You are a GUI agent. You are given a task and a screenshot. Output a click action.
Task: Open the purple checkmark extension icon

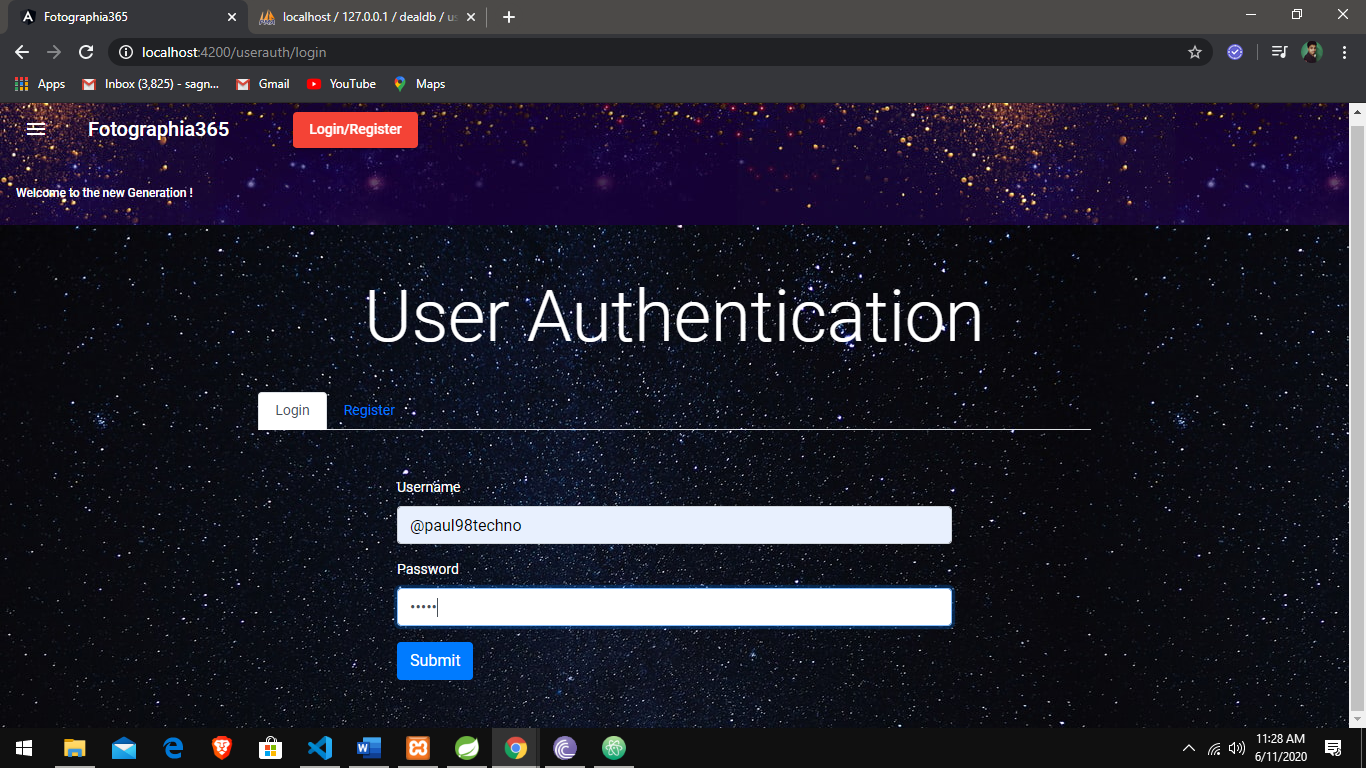click(1235, 52)
